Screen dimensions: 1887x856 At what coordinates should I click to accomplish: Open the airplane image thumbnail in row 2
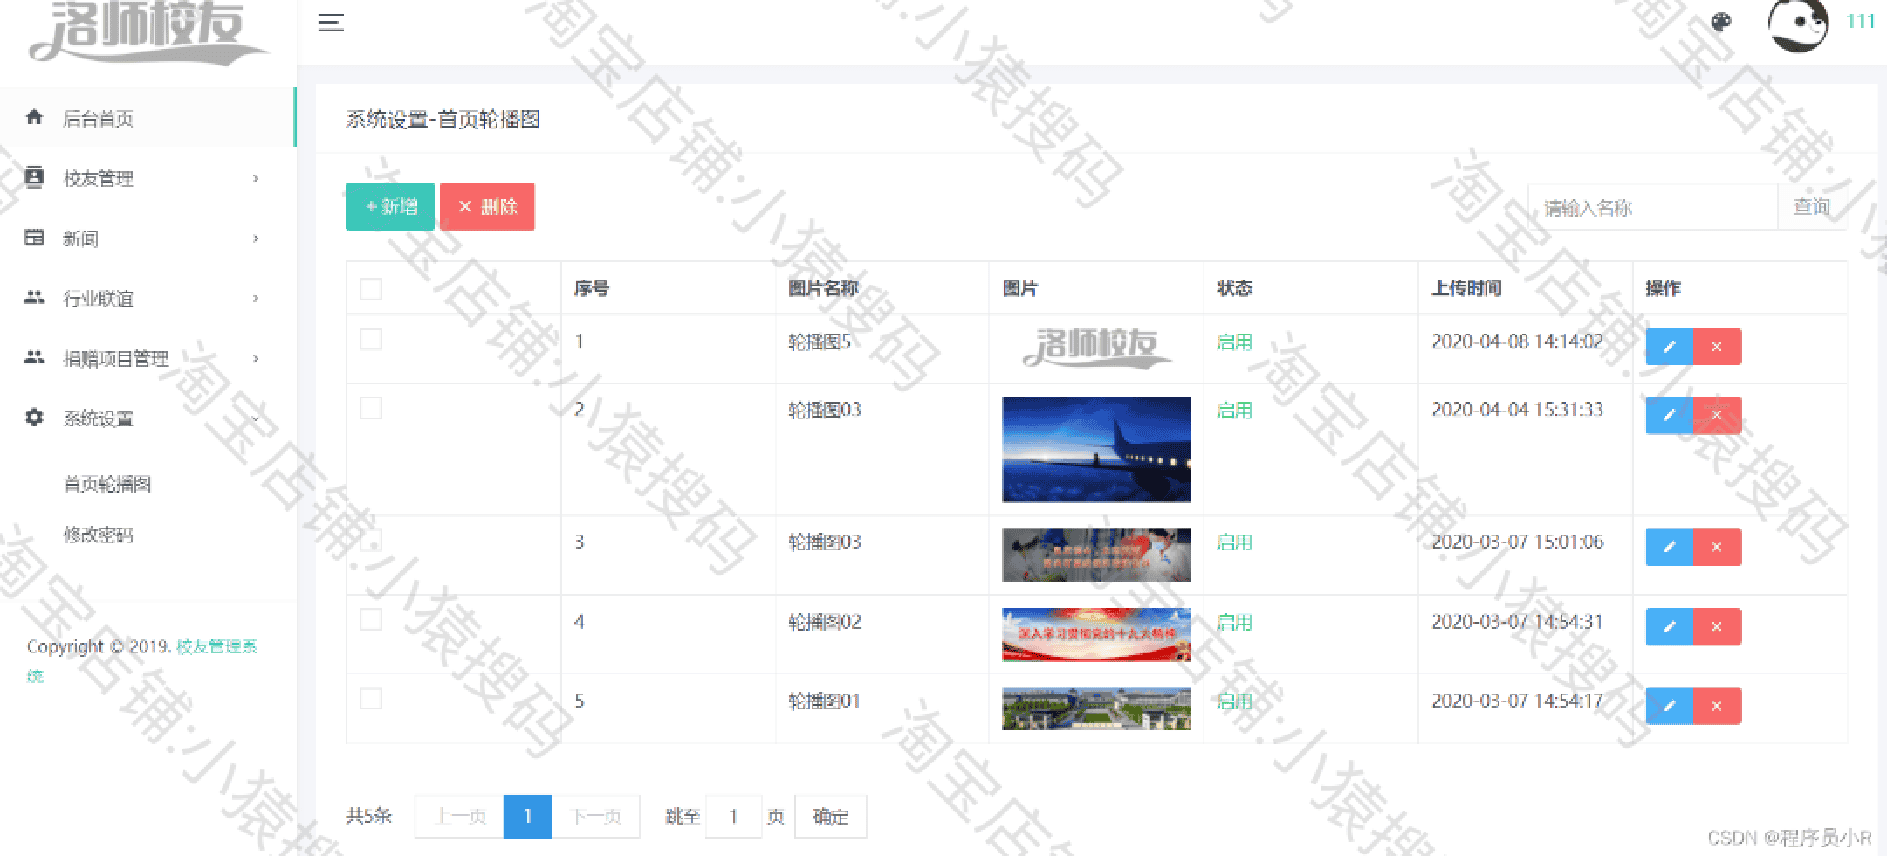coord(1097,450)
